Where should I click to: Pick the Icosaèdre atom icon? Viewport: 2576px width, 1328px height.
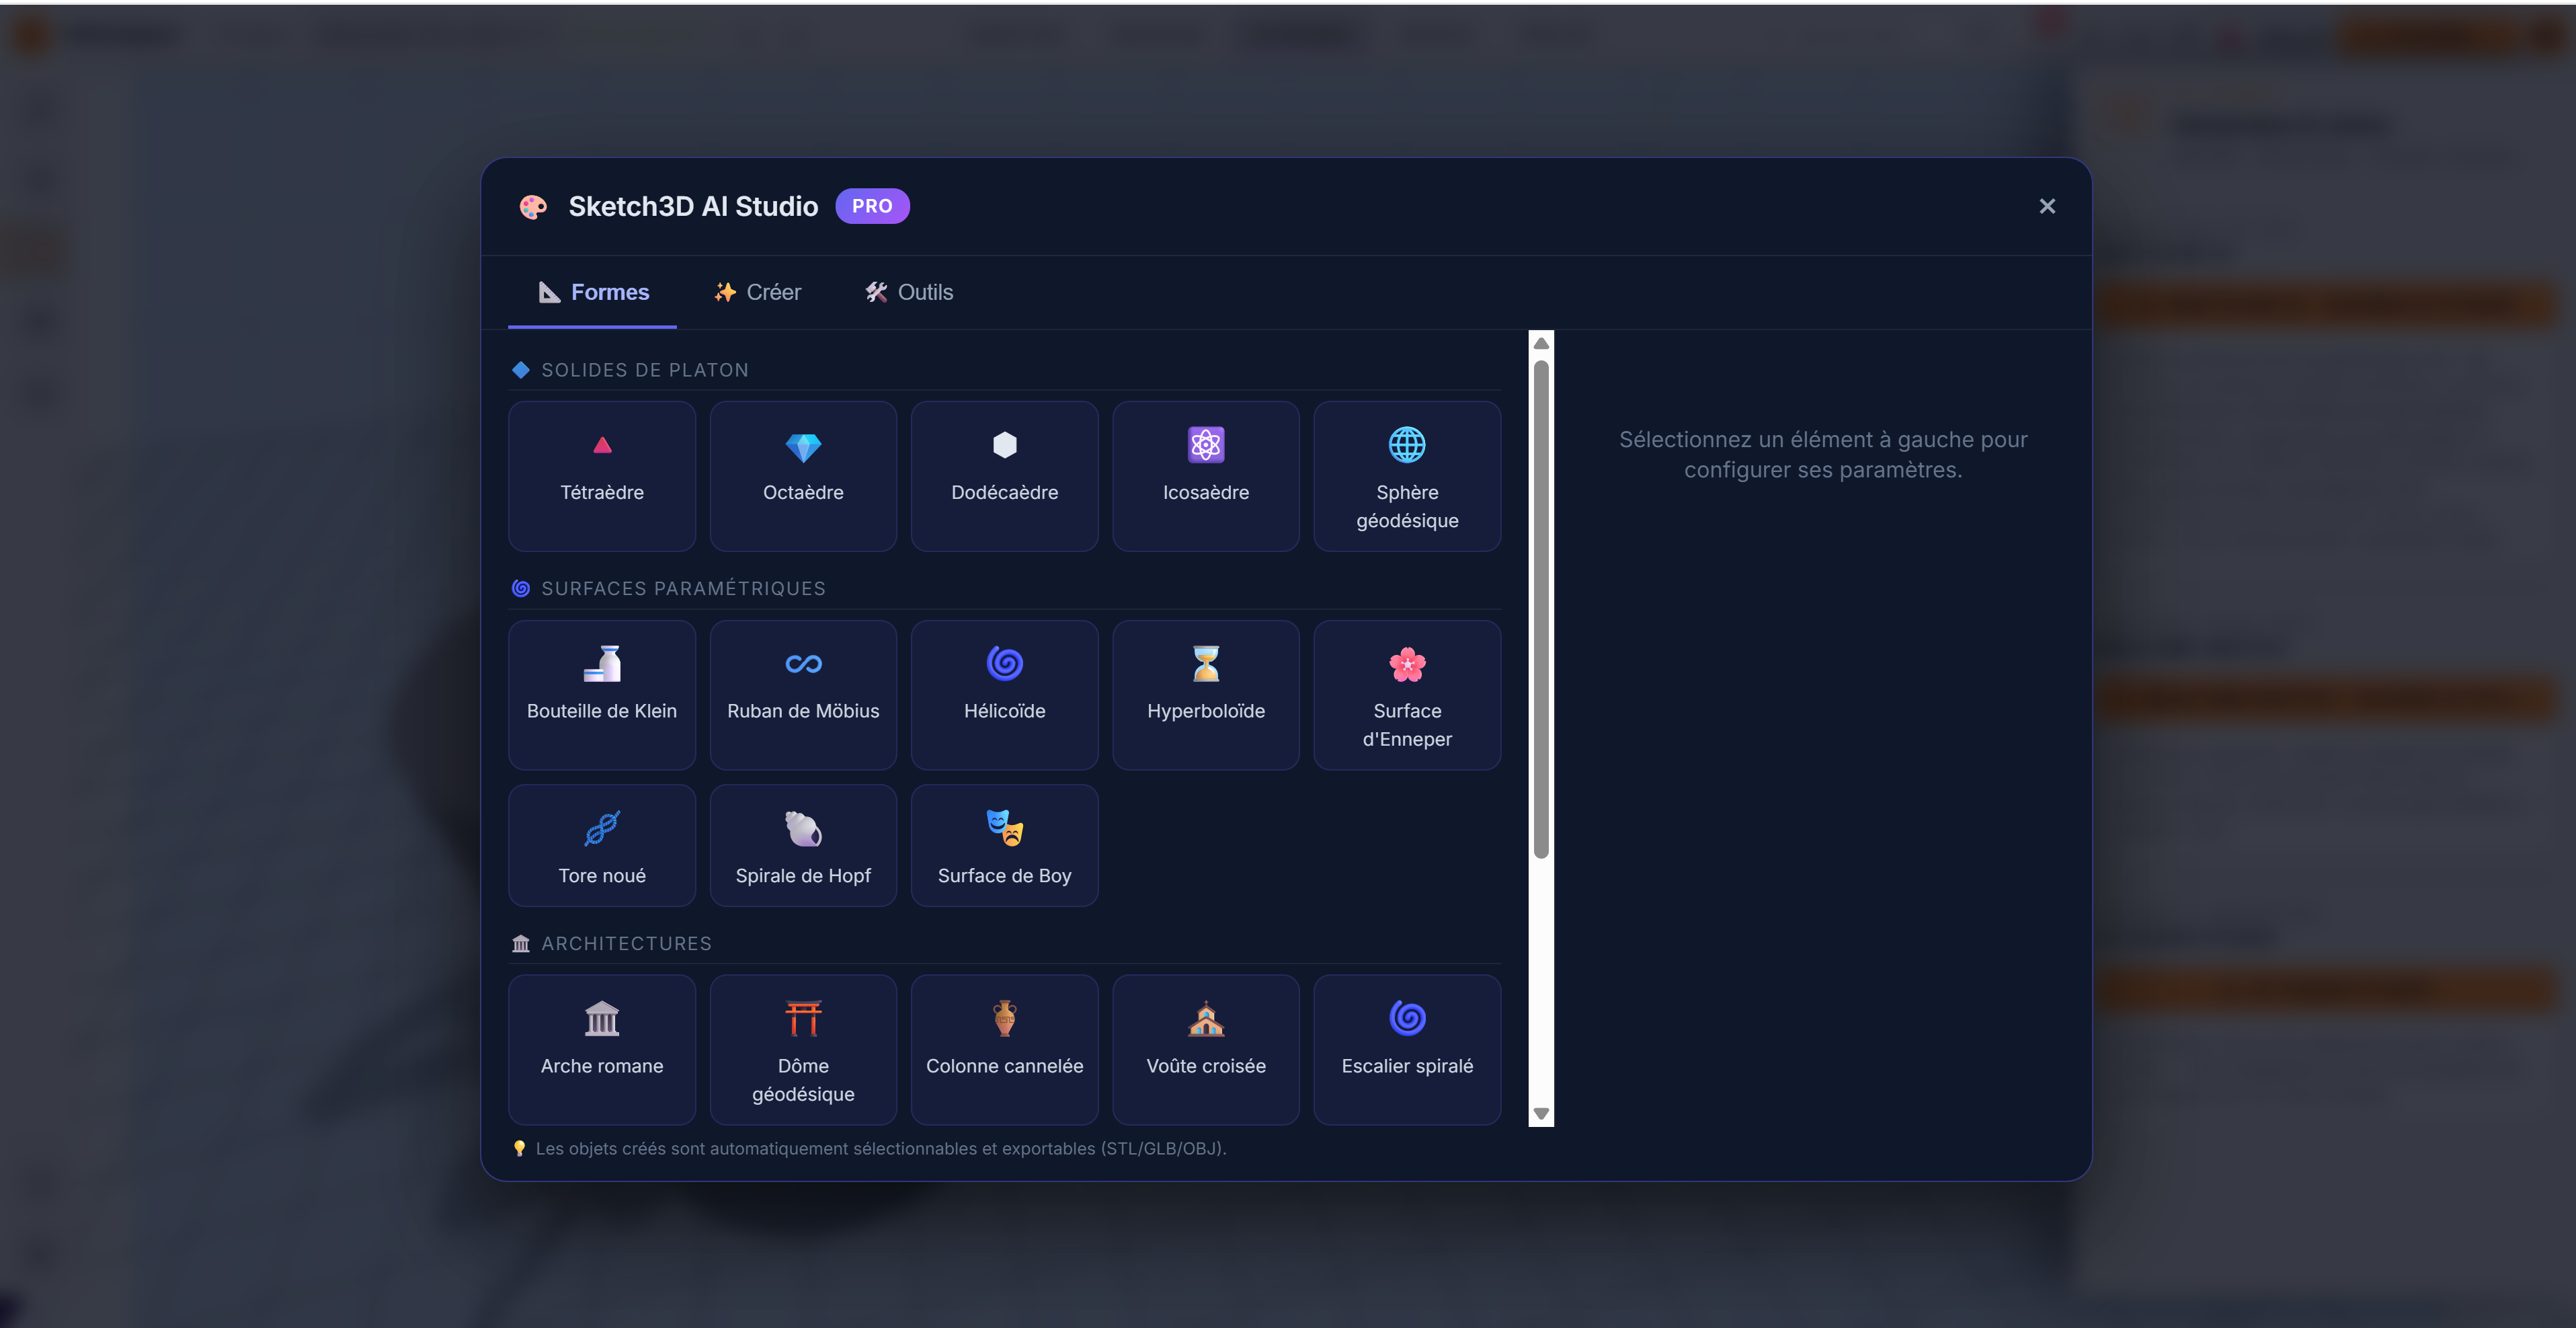(1206, 445)
